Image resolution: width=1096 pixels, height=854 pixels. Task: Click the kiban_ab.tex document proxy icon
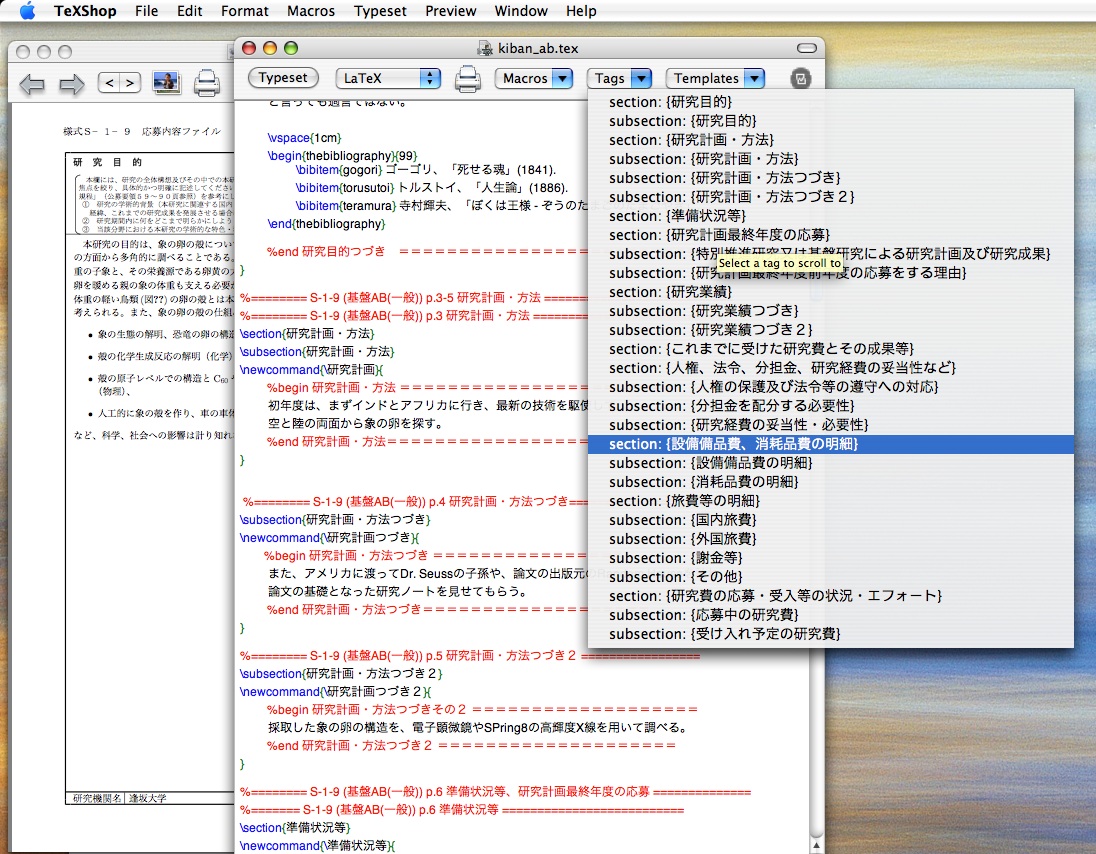point(486,48)
